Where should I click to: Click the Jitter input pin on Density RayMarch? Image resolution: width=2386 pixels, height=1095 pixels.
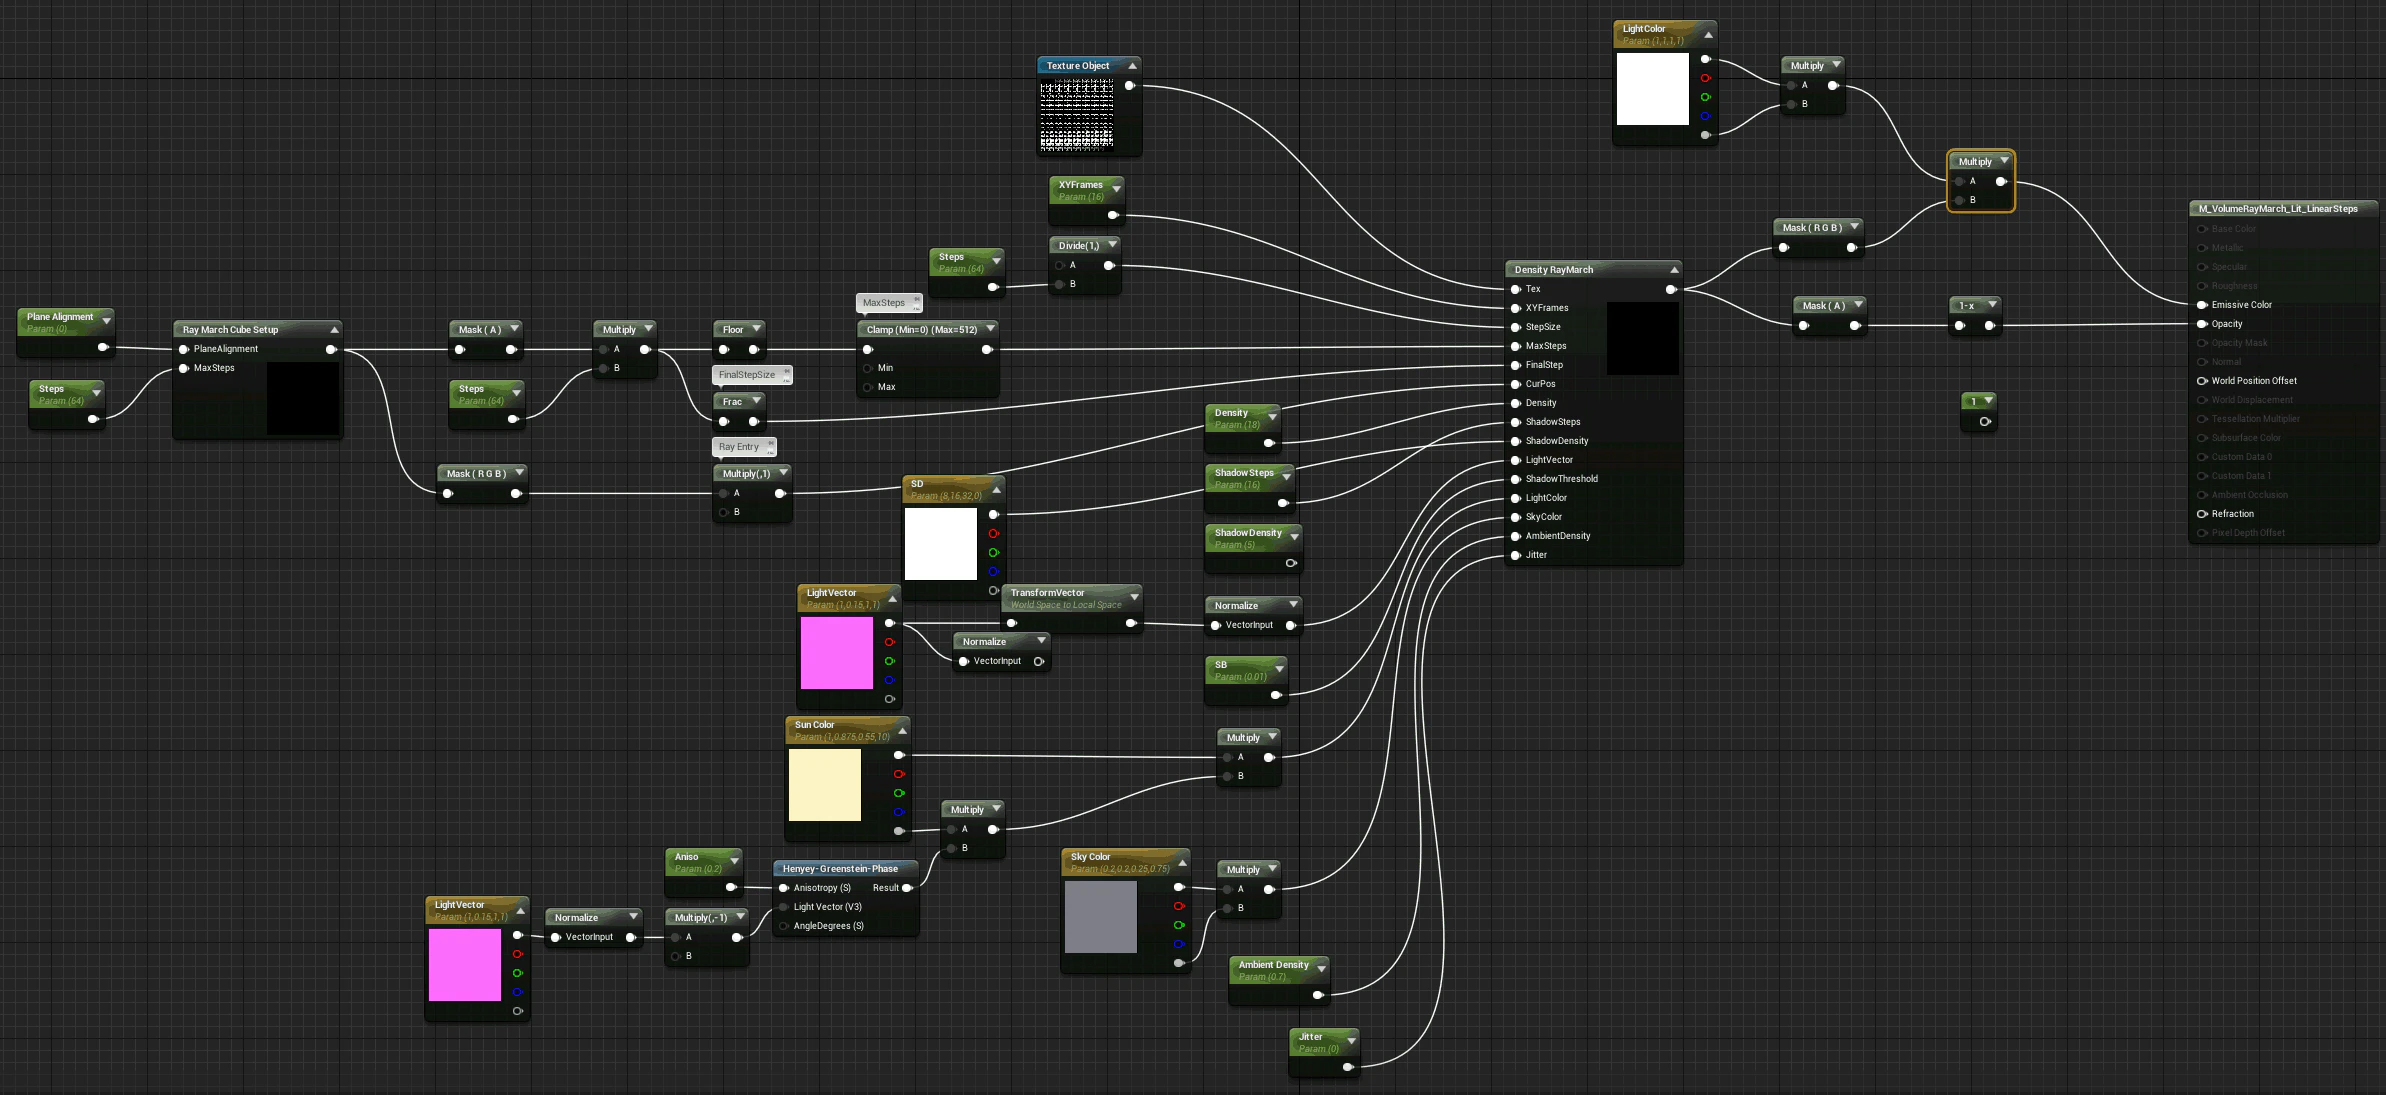[x=1516, y=555]
